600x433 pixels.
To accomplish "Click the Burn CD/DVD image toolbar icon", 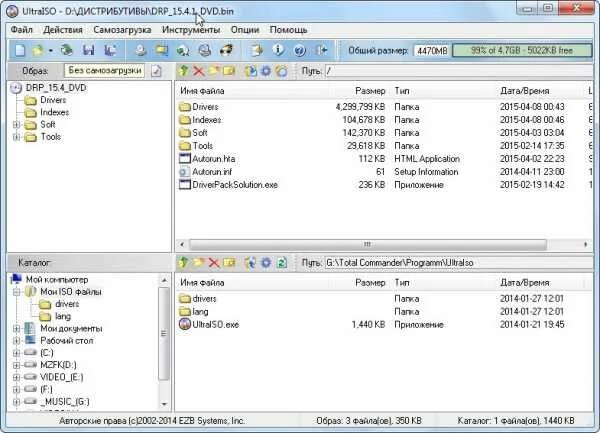I will point(227,50).
